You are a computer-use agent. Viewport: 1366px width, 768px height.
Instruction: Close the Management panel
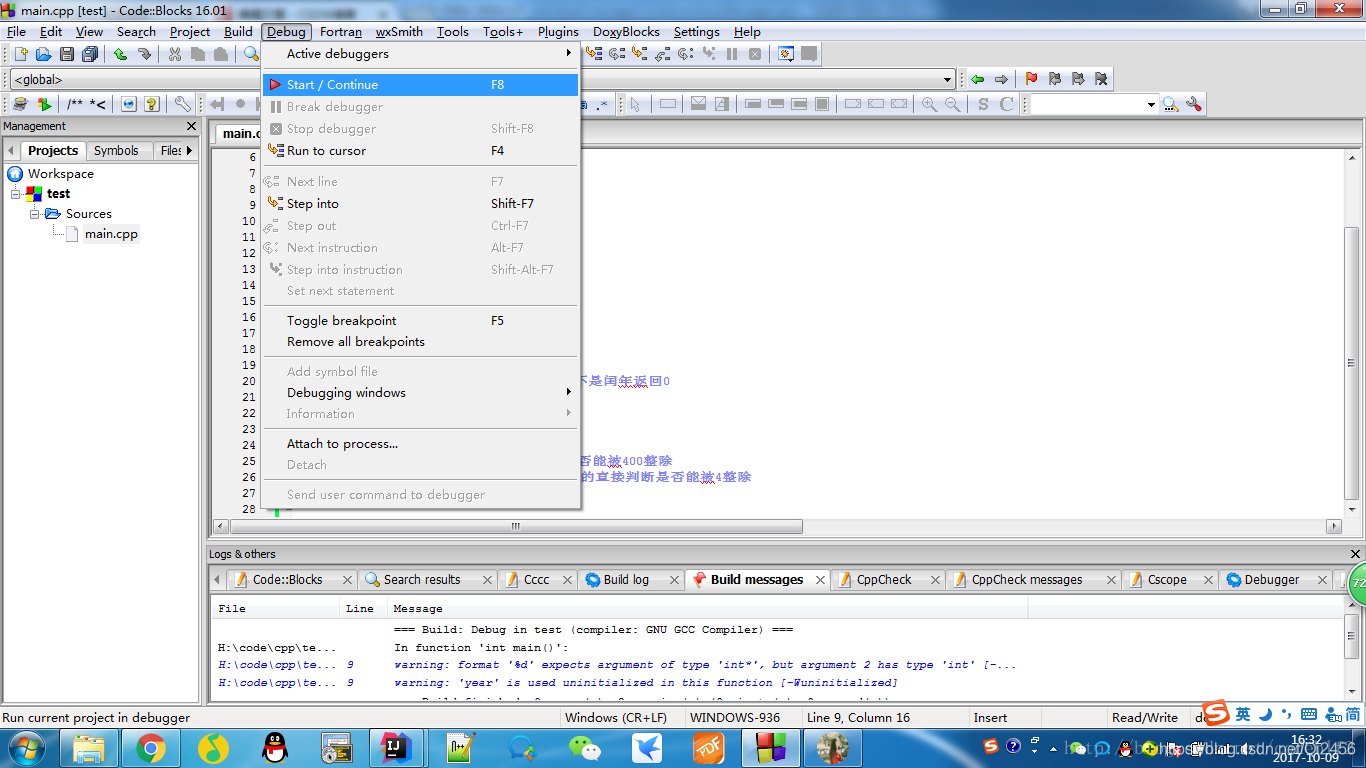192,127
